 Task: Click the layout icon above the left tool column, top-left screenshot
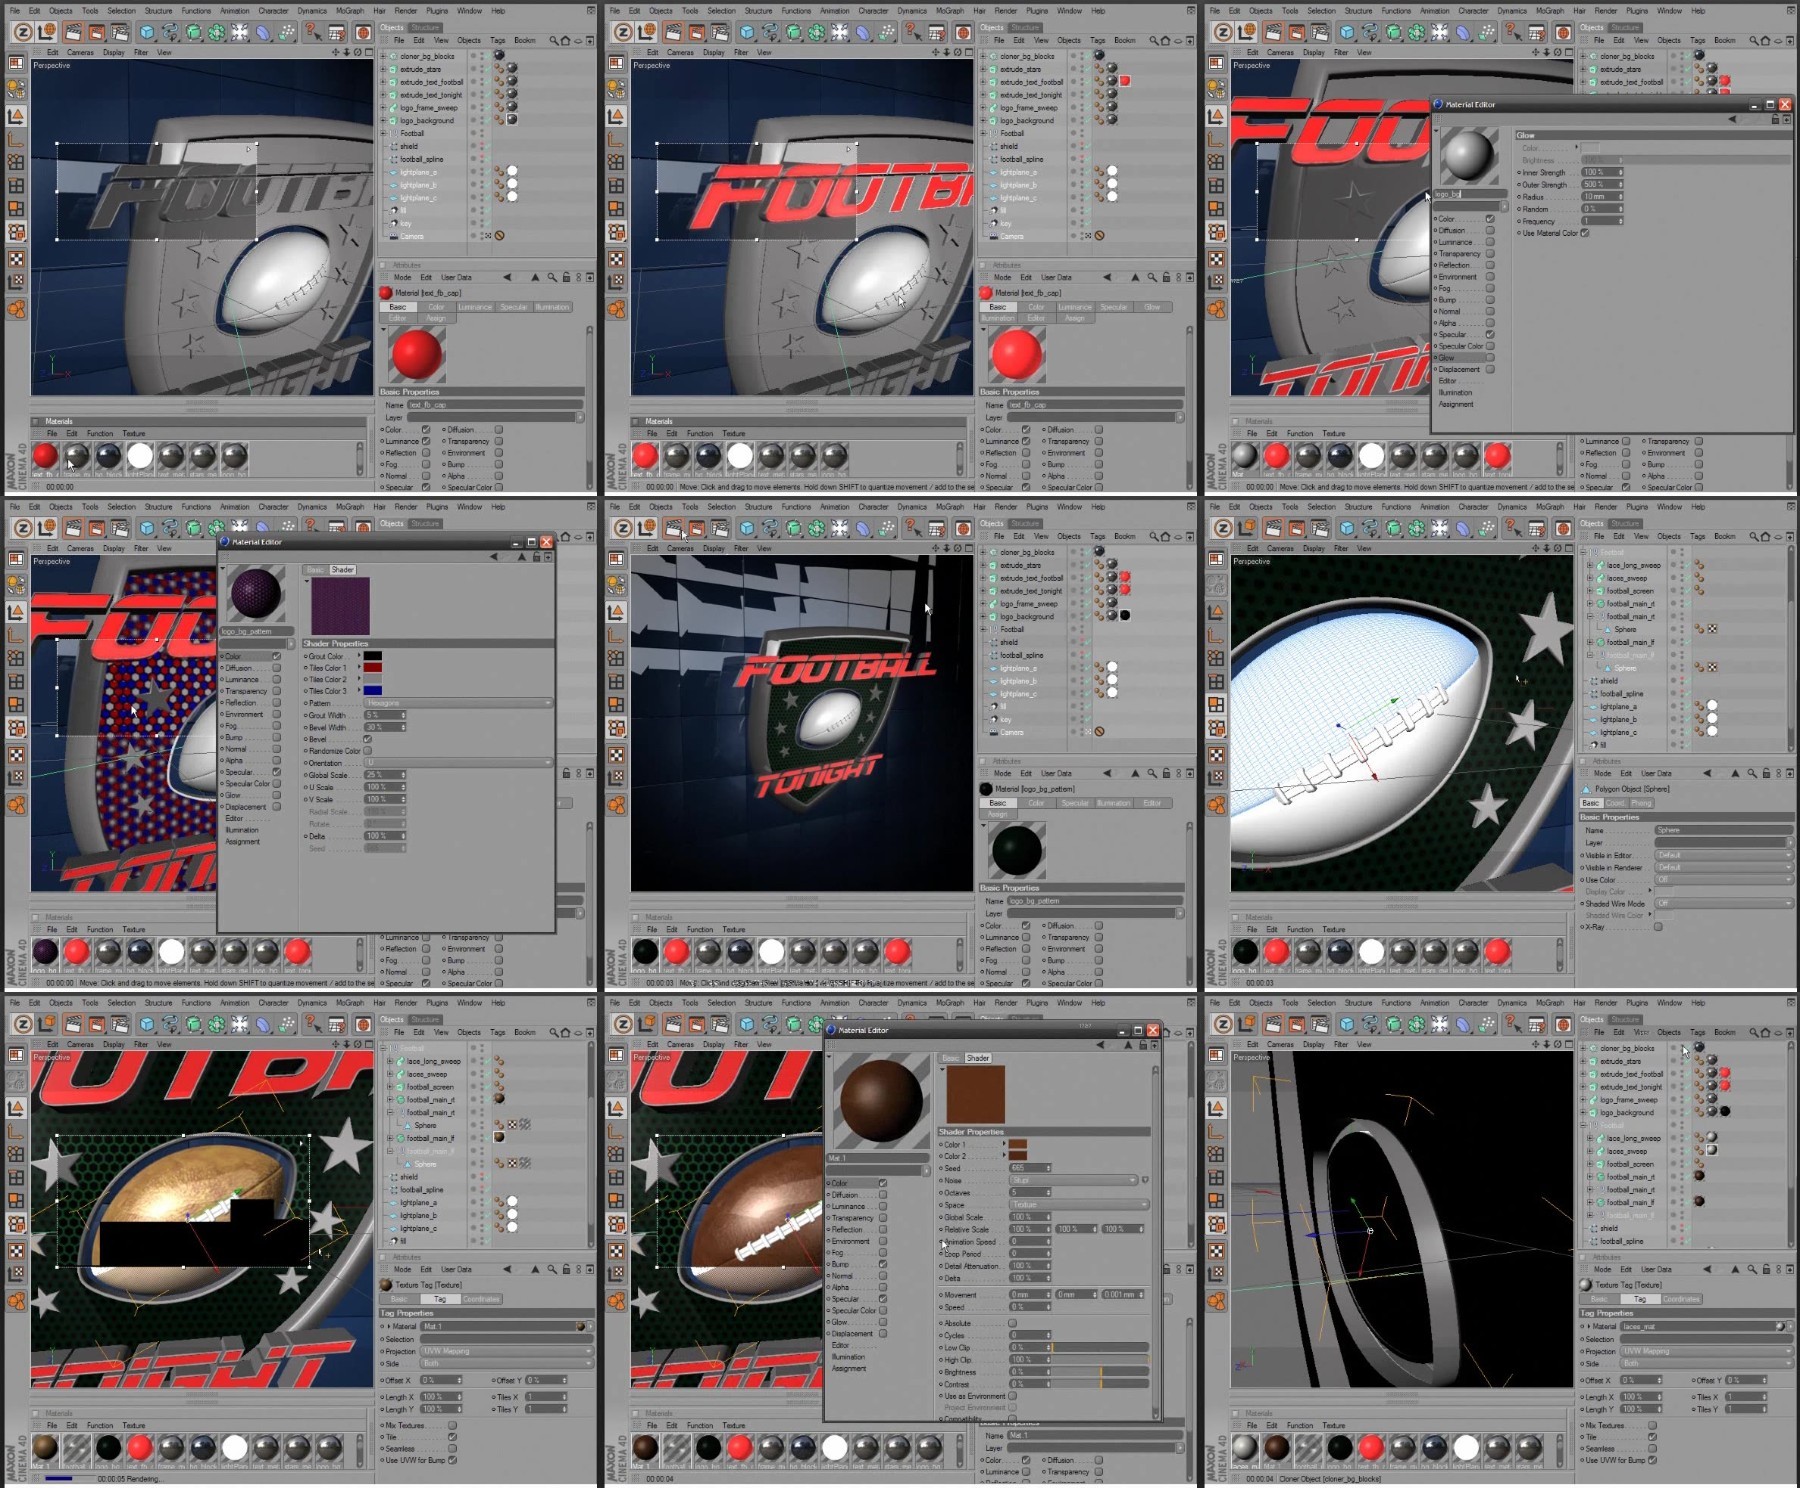[16, 63]
